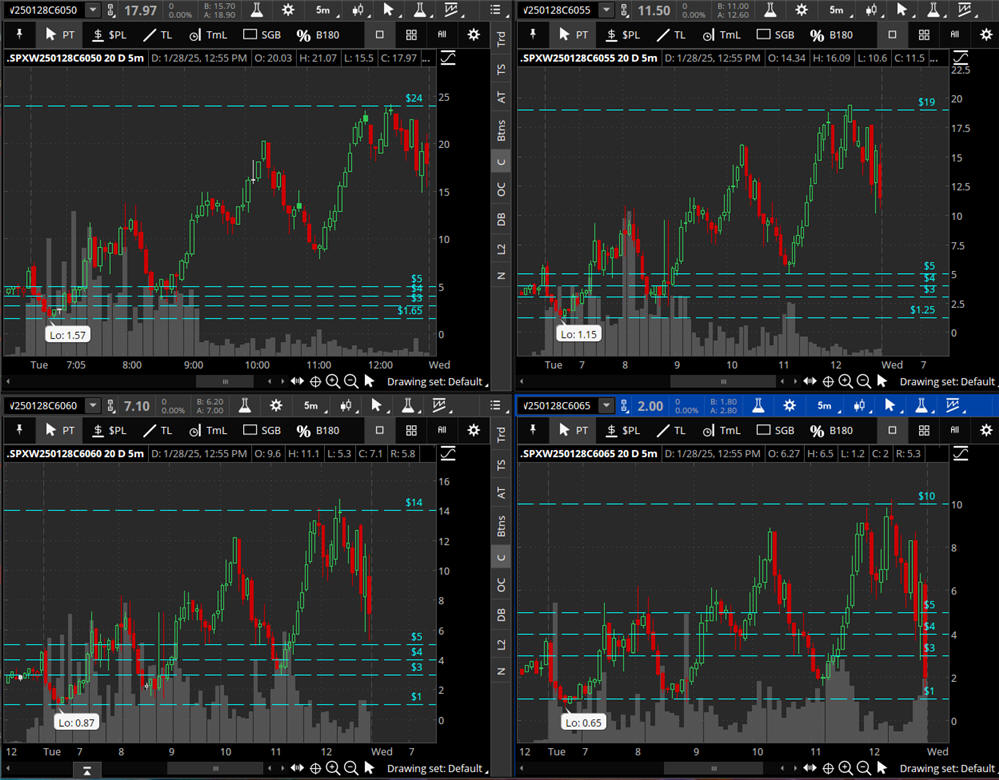Switch 6065 panel to single chart layout
This screenshot has width=999, height=780.
point(892,430)
